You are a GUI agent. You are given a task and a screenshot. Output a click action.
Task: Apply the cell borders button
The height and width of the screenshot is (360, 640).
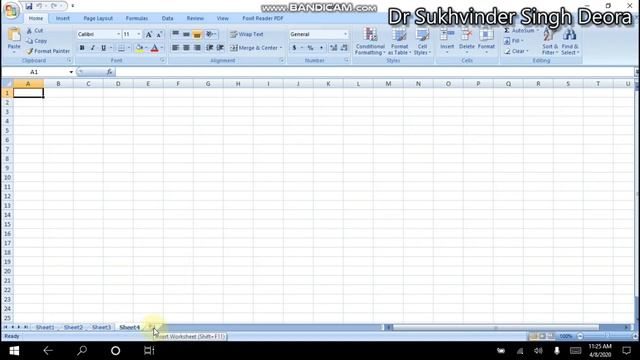(x=121, y=48)
